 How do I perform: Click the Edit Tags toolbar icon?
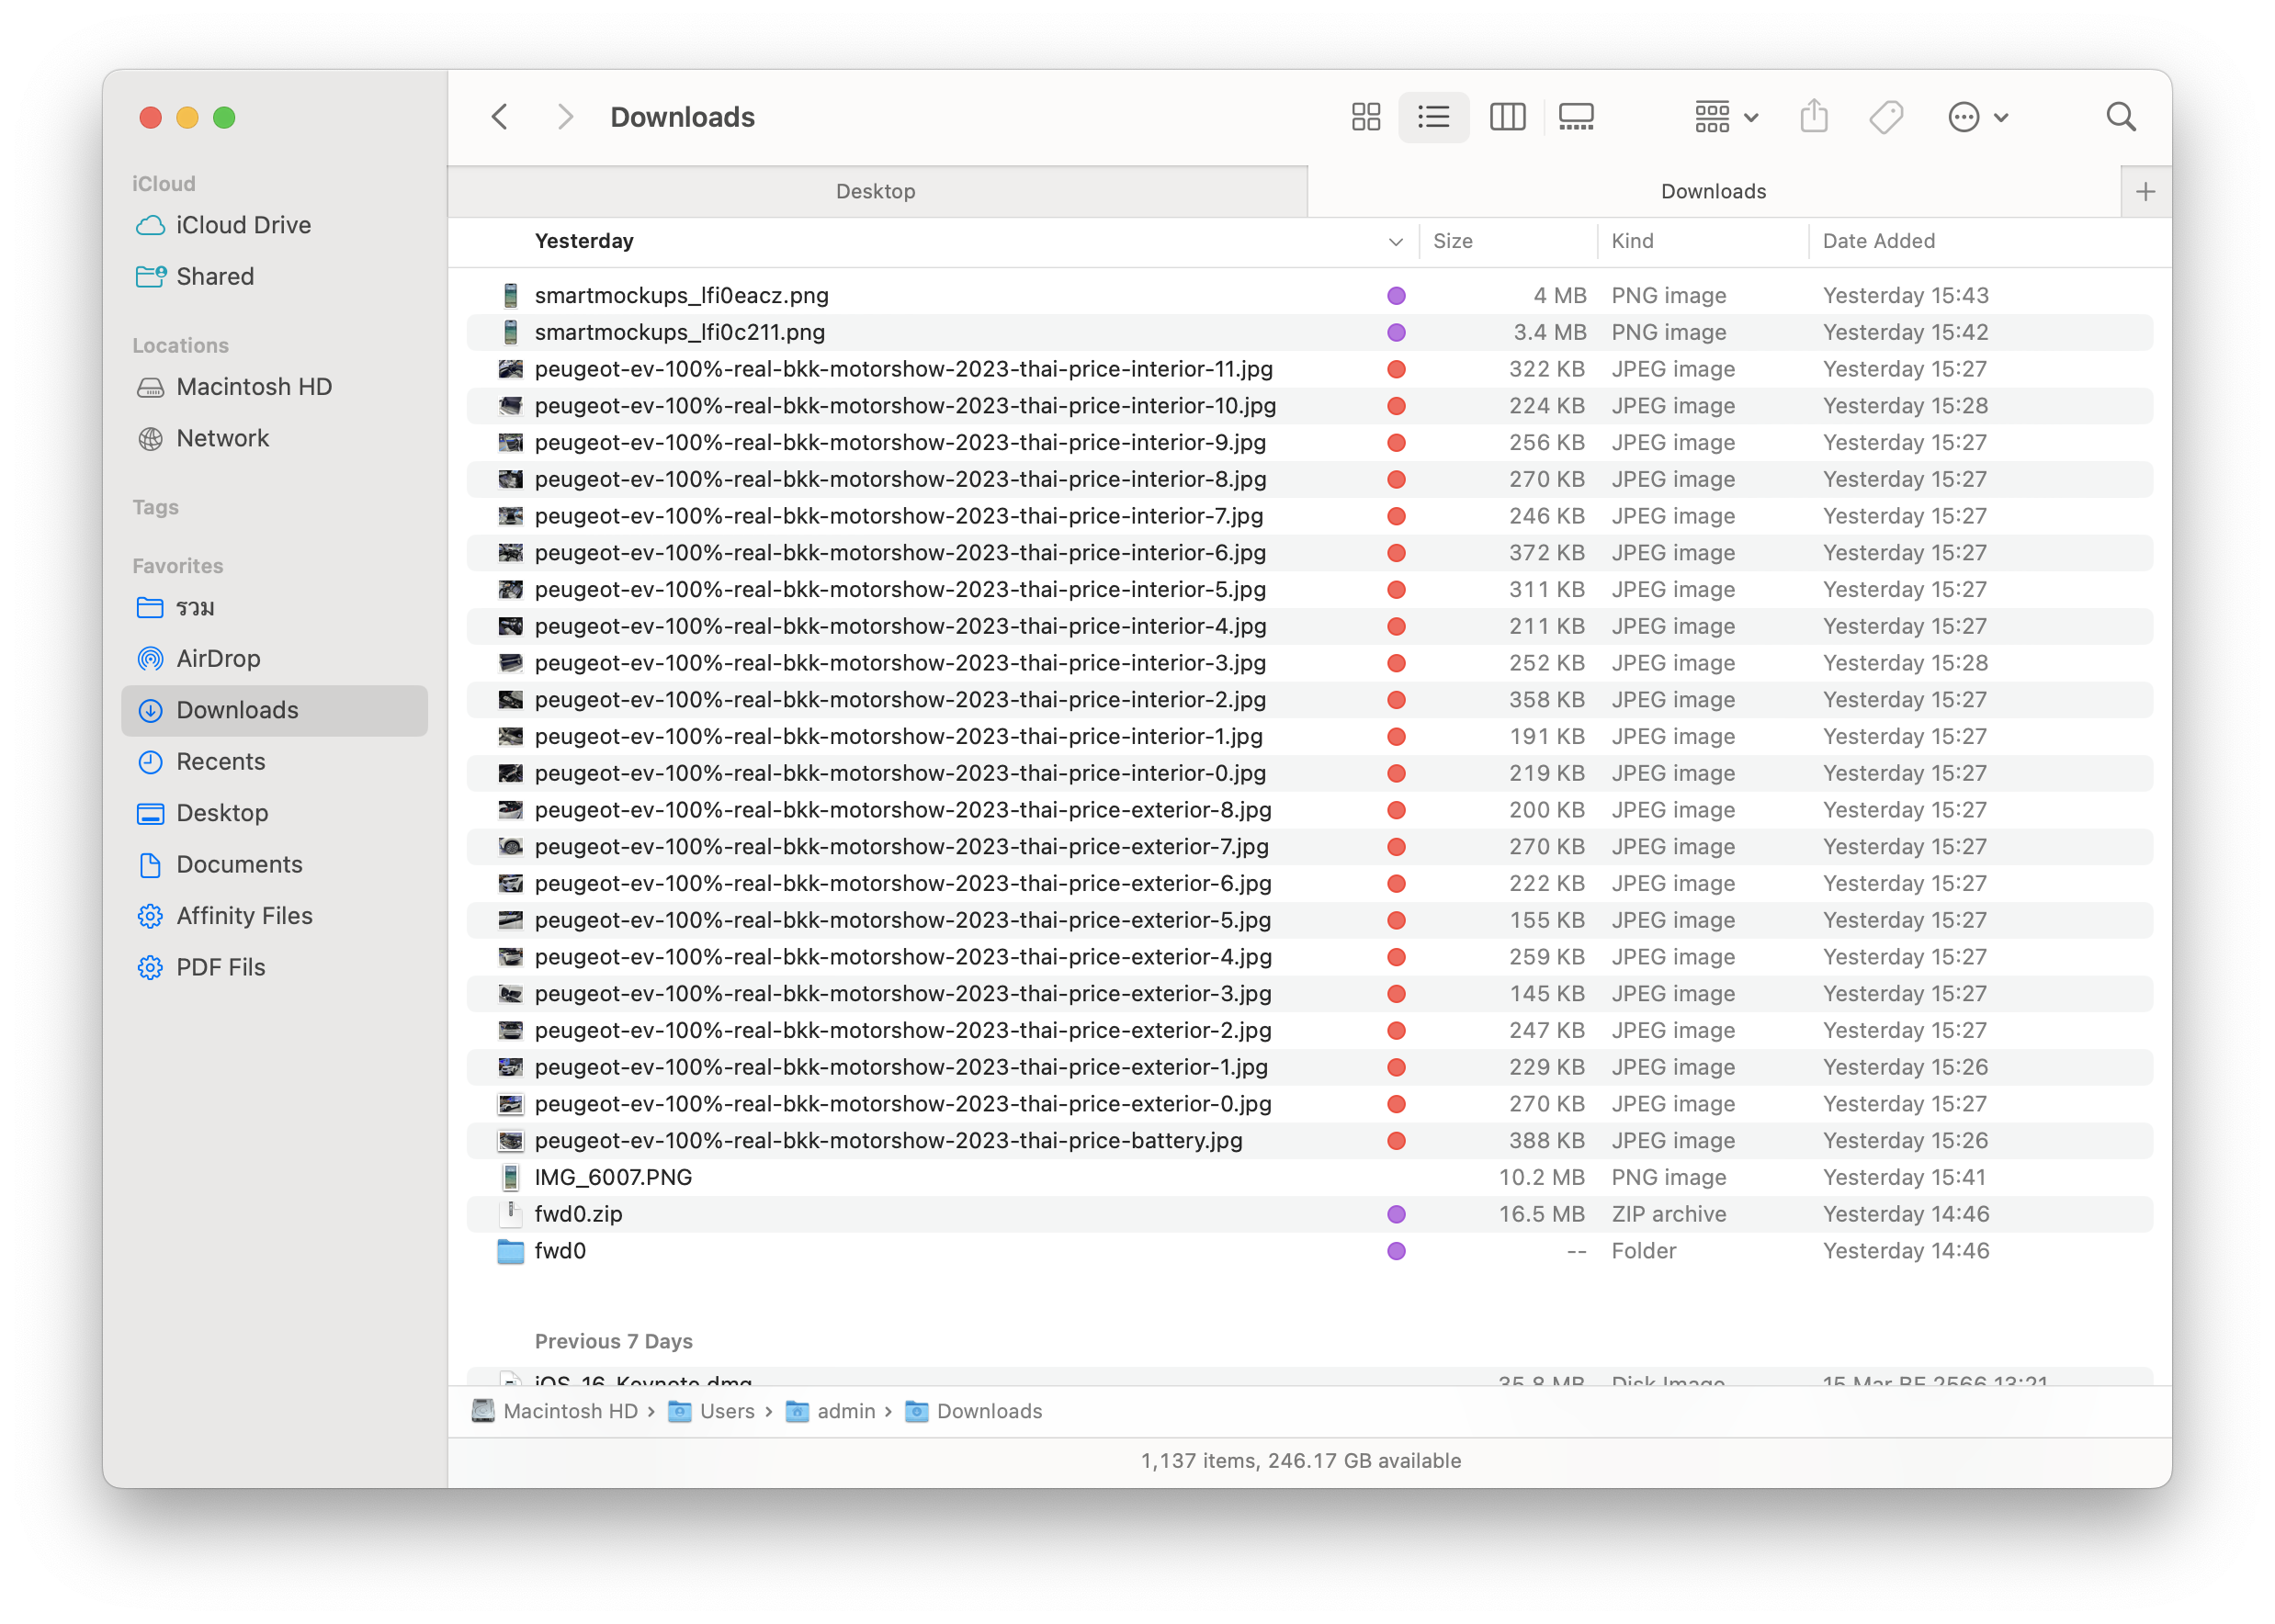click(1886, 117)
